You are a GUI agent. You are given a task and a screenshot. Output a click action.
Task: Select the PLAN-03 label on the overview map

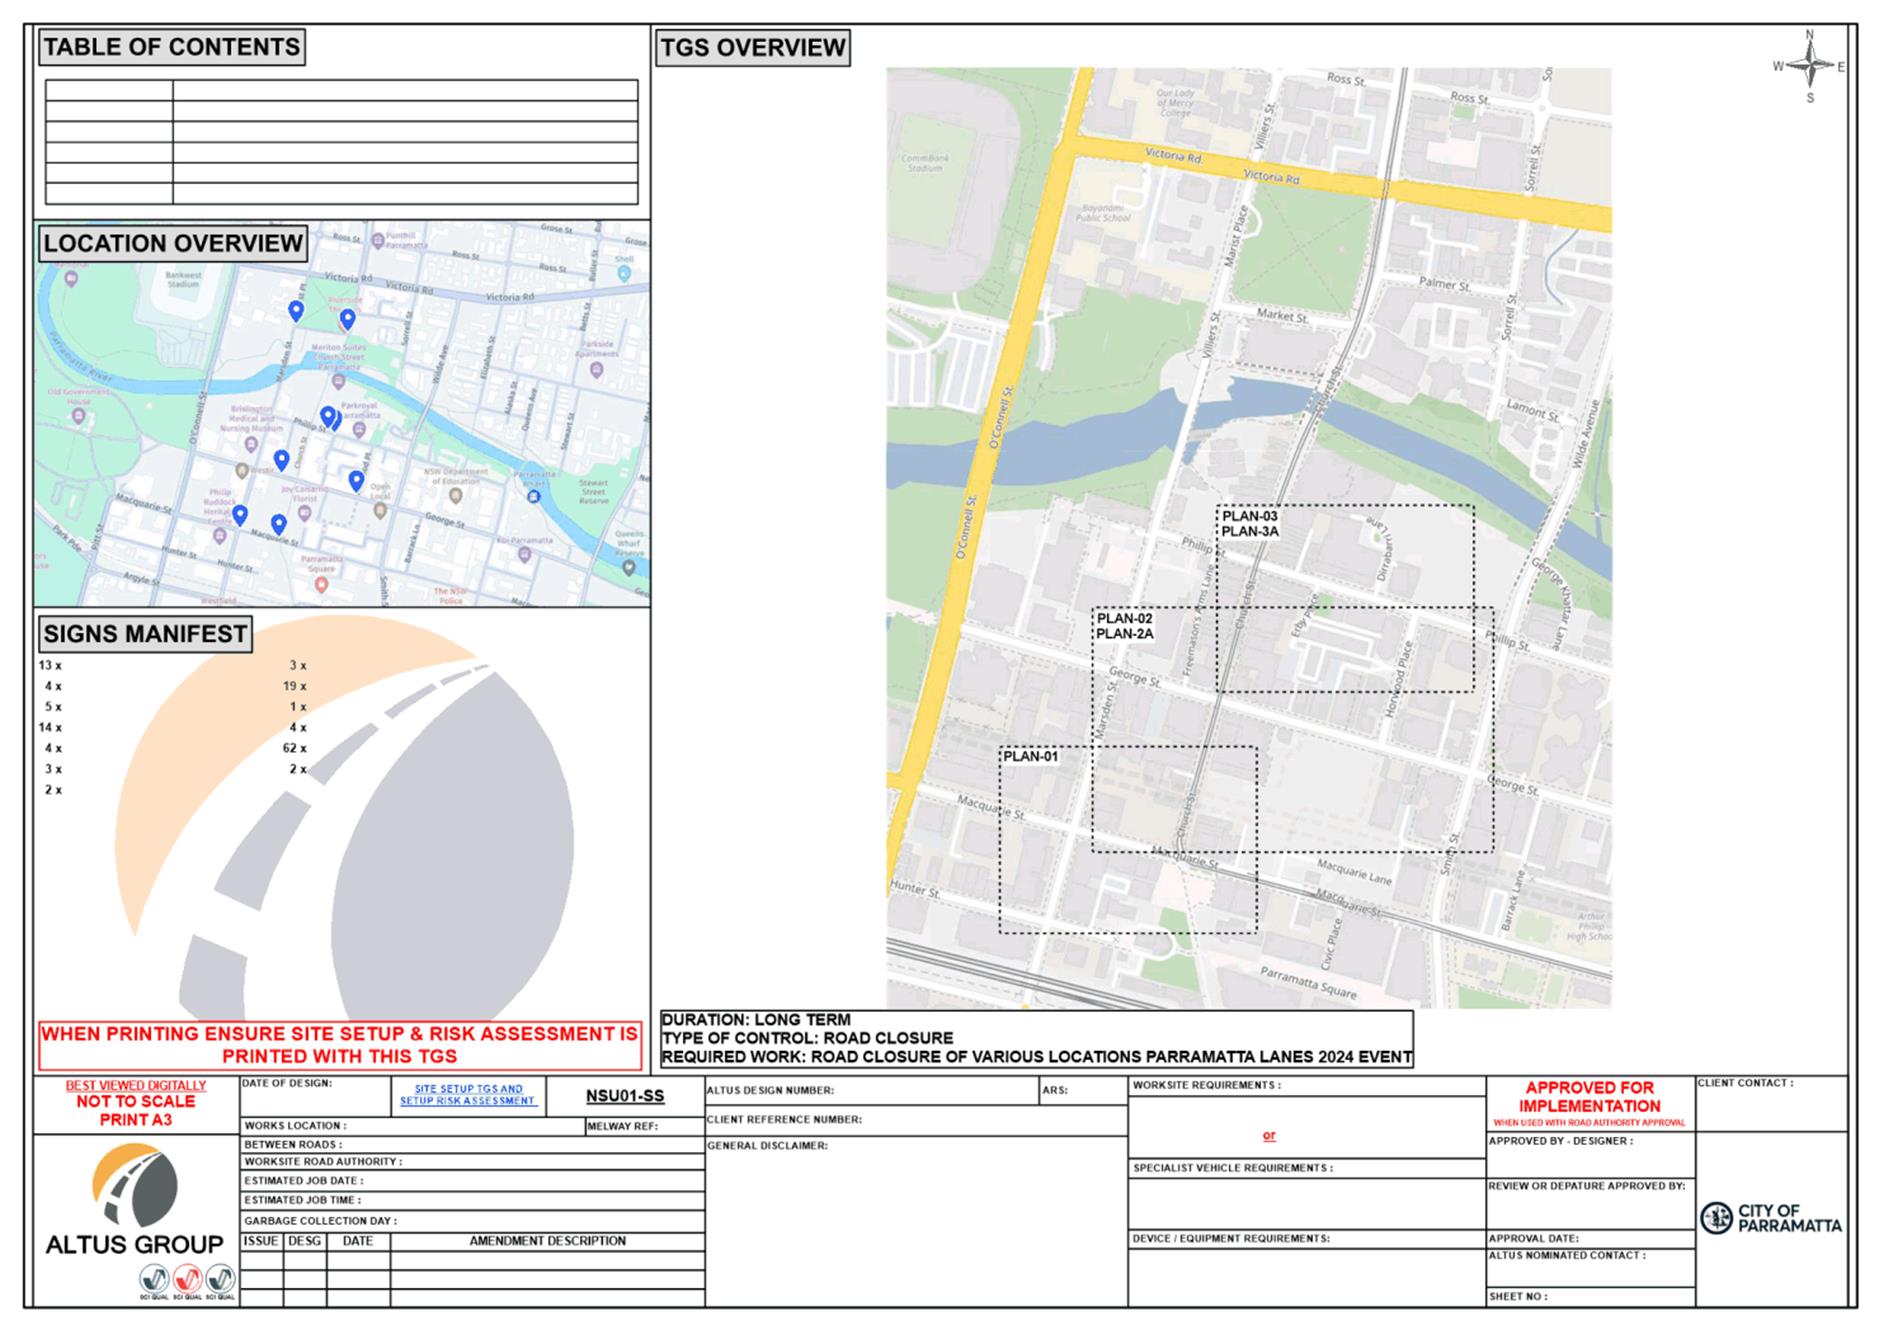click(x=1249, y=517)
